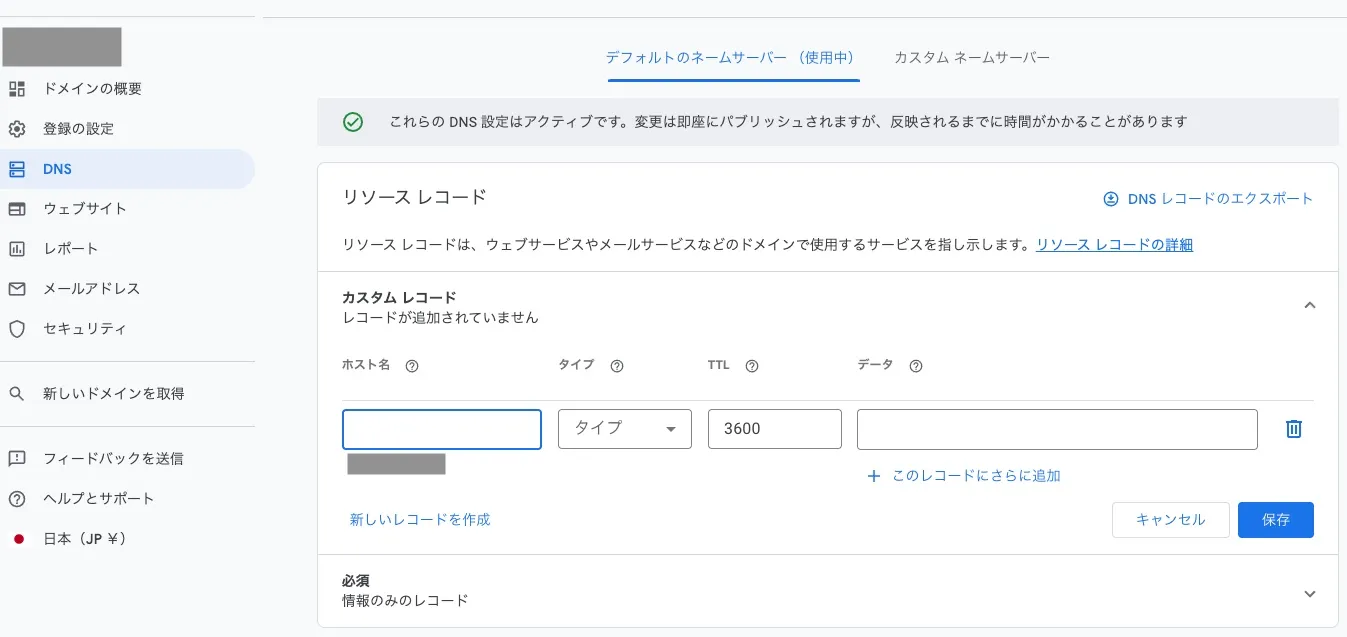The image size is (1347, 637).
Task: Collapse the カスタム レコード section chevron
Action: (1310, 305)
